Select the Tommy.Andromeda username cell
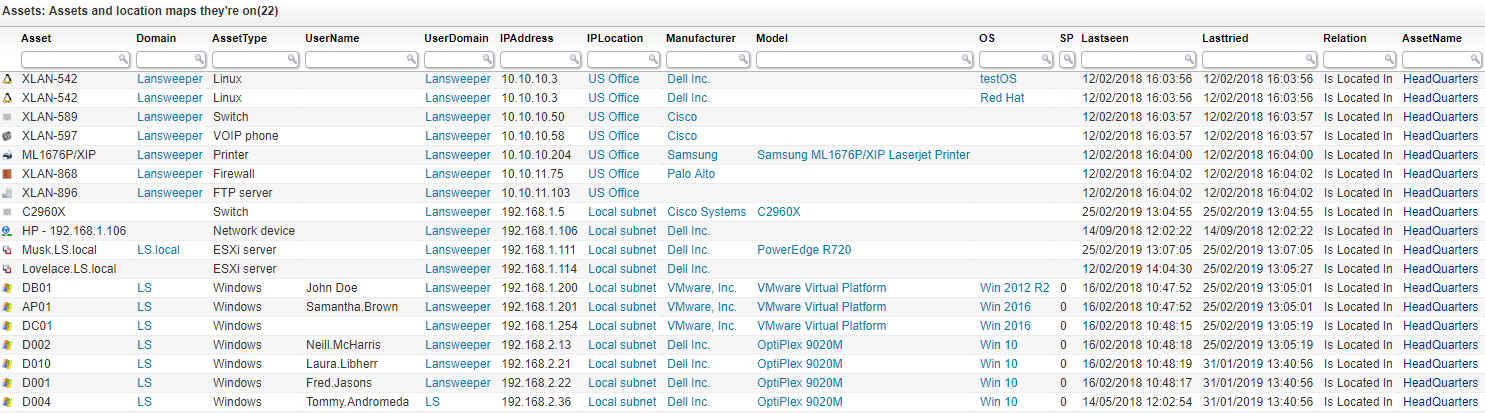Image resolution: width=1485 pixels, height=413 pixels. click(x=357, y=402)
